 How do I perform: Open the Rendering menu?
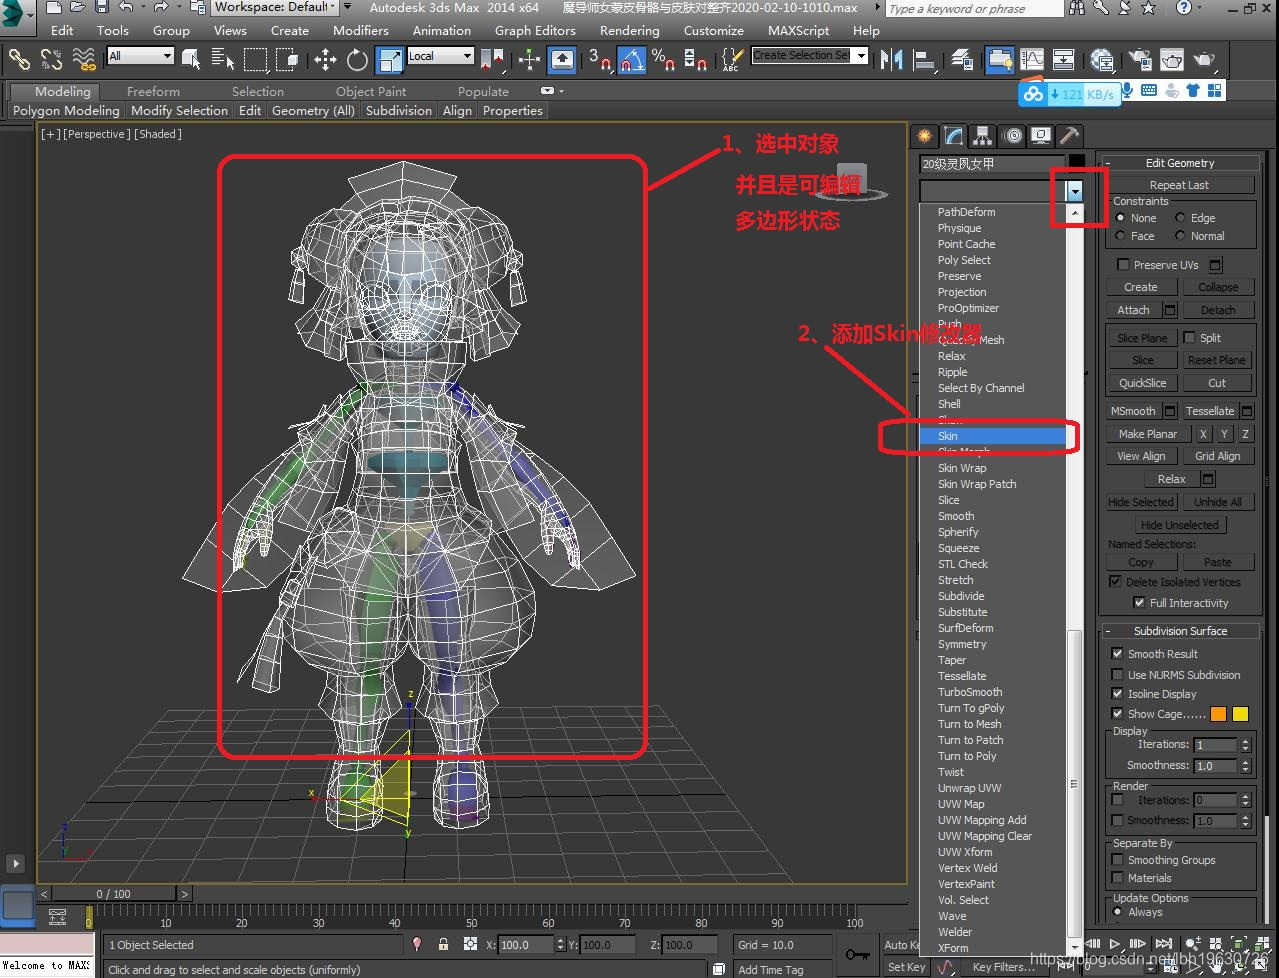(x=629, y=30)
